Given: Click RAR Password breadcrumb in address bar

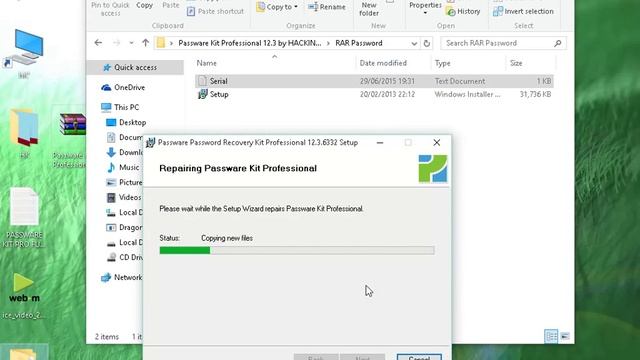Looking at the screenshot, I should pyautogui.click(x=359, y=43).
